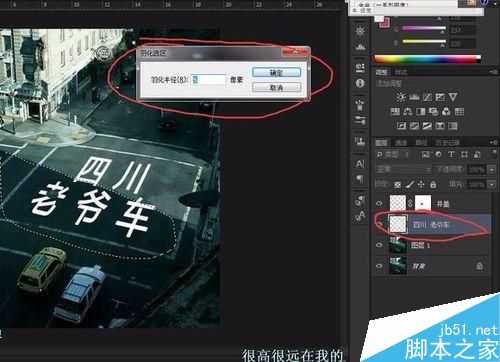Switch to the 样式 tab
This screenshot has width=500, height=362.
pos(401,72)
